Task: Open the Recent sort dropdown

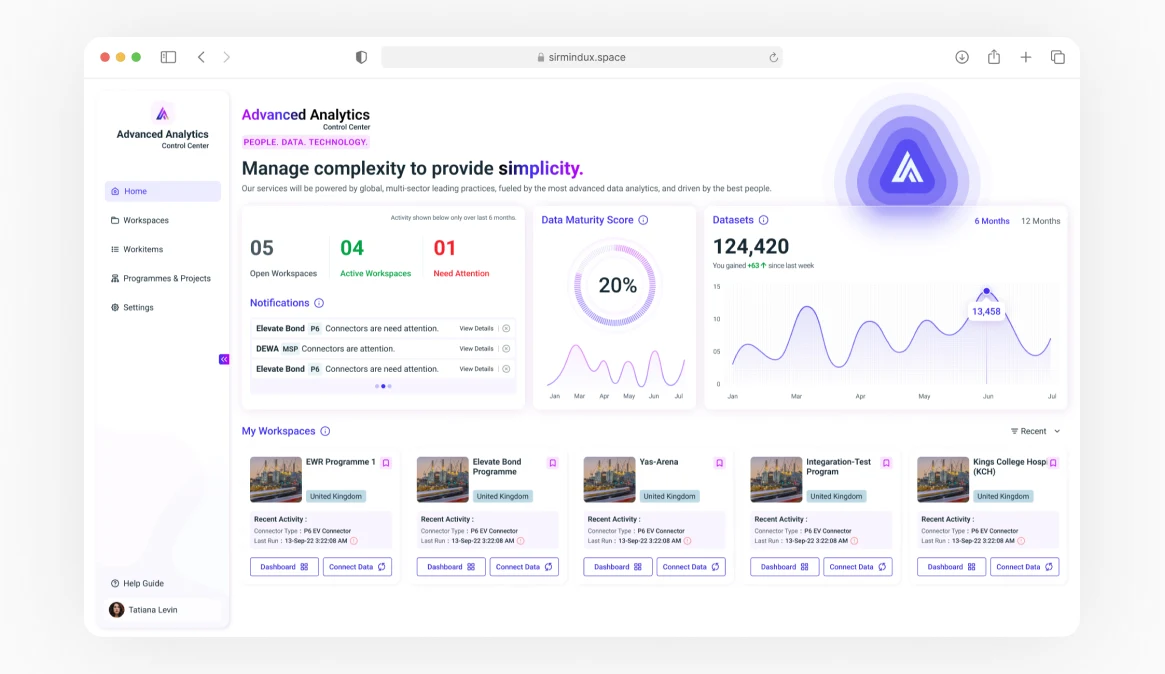Action: pyautogui.click(x=1035, y=431)
